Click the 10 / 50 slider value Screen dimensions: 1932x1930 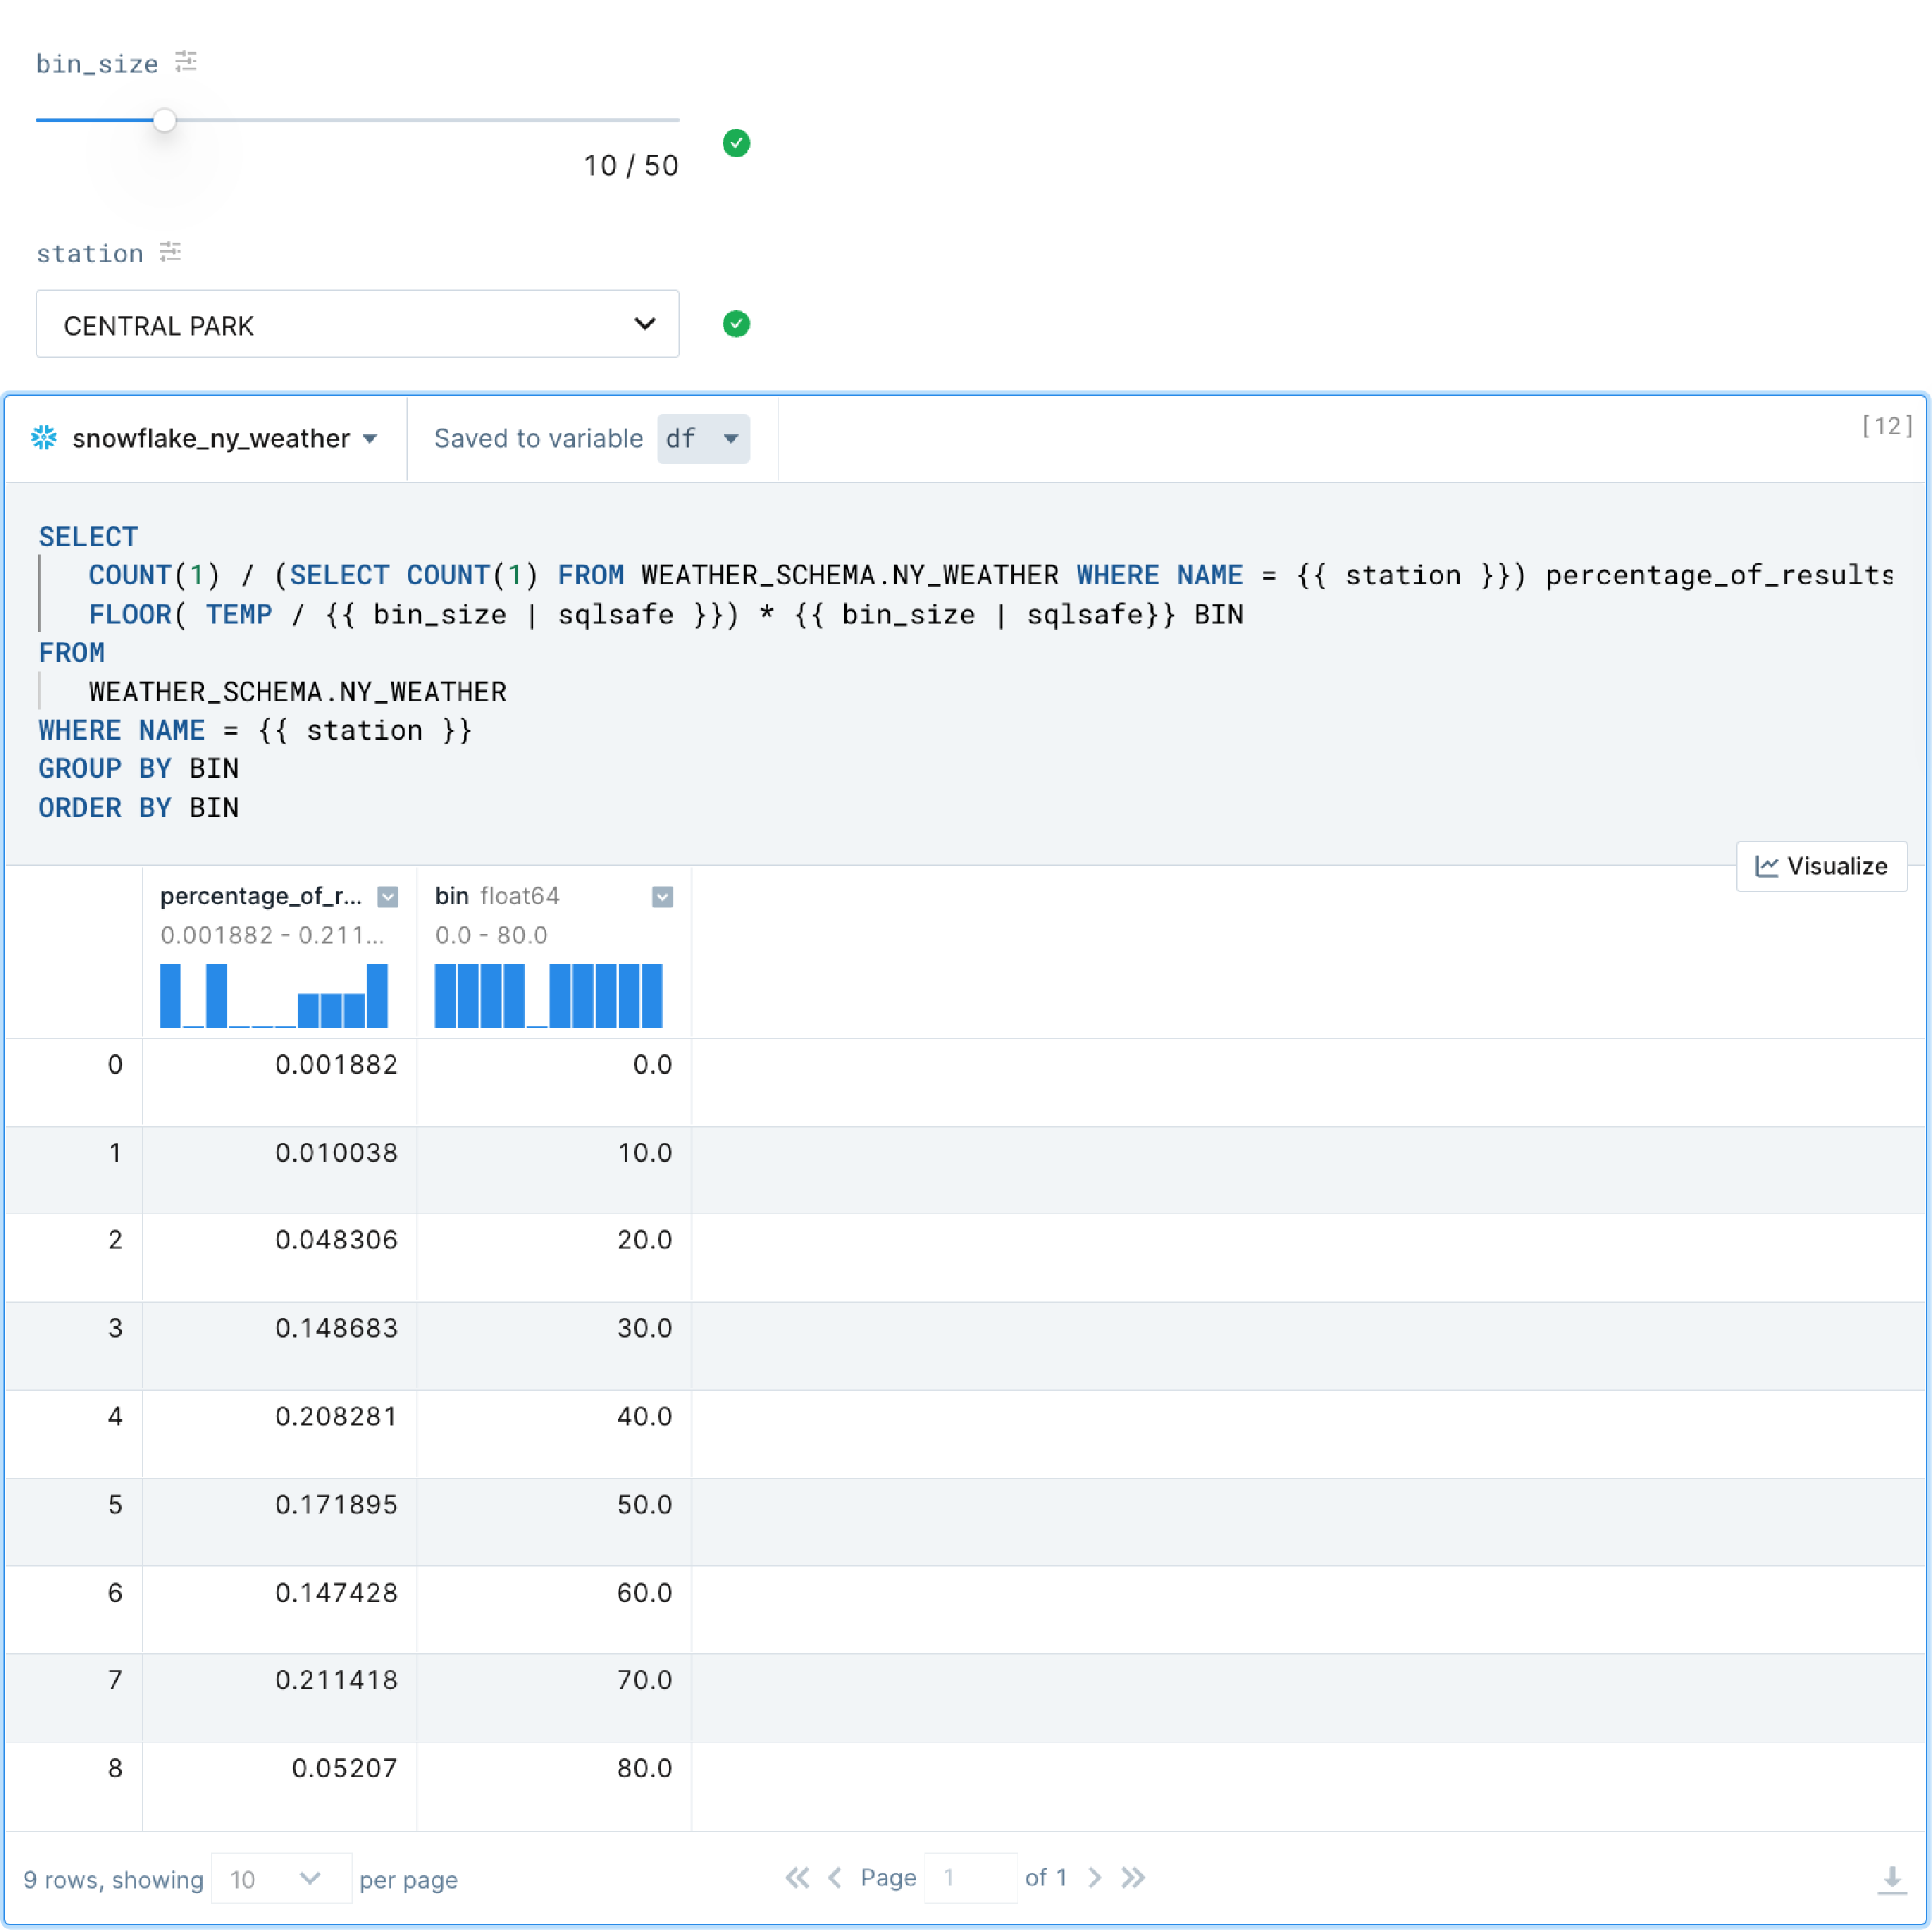pyautogui.click(x=631, y=165)
